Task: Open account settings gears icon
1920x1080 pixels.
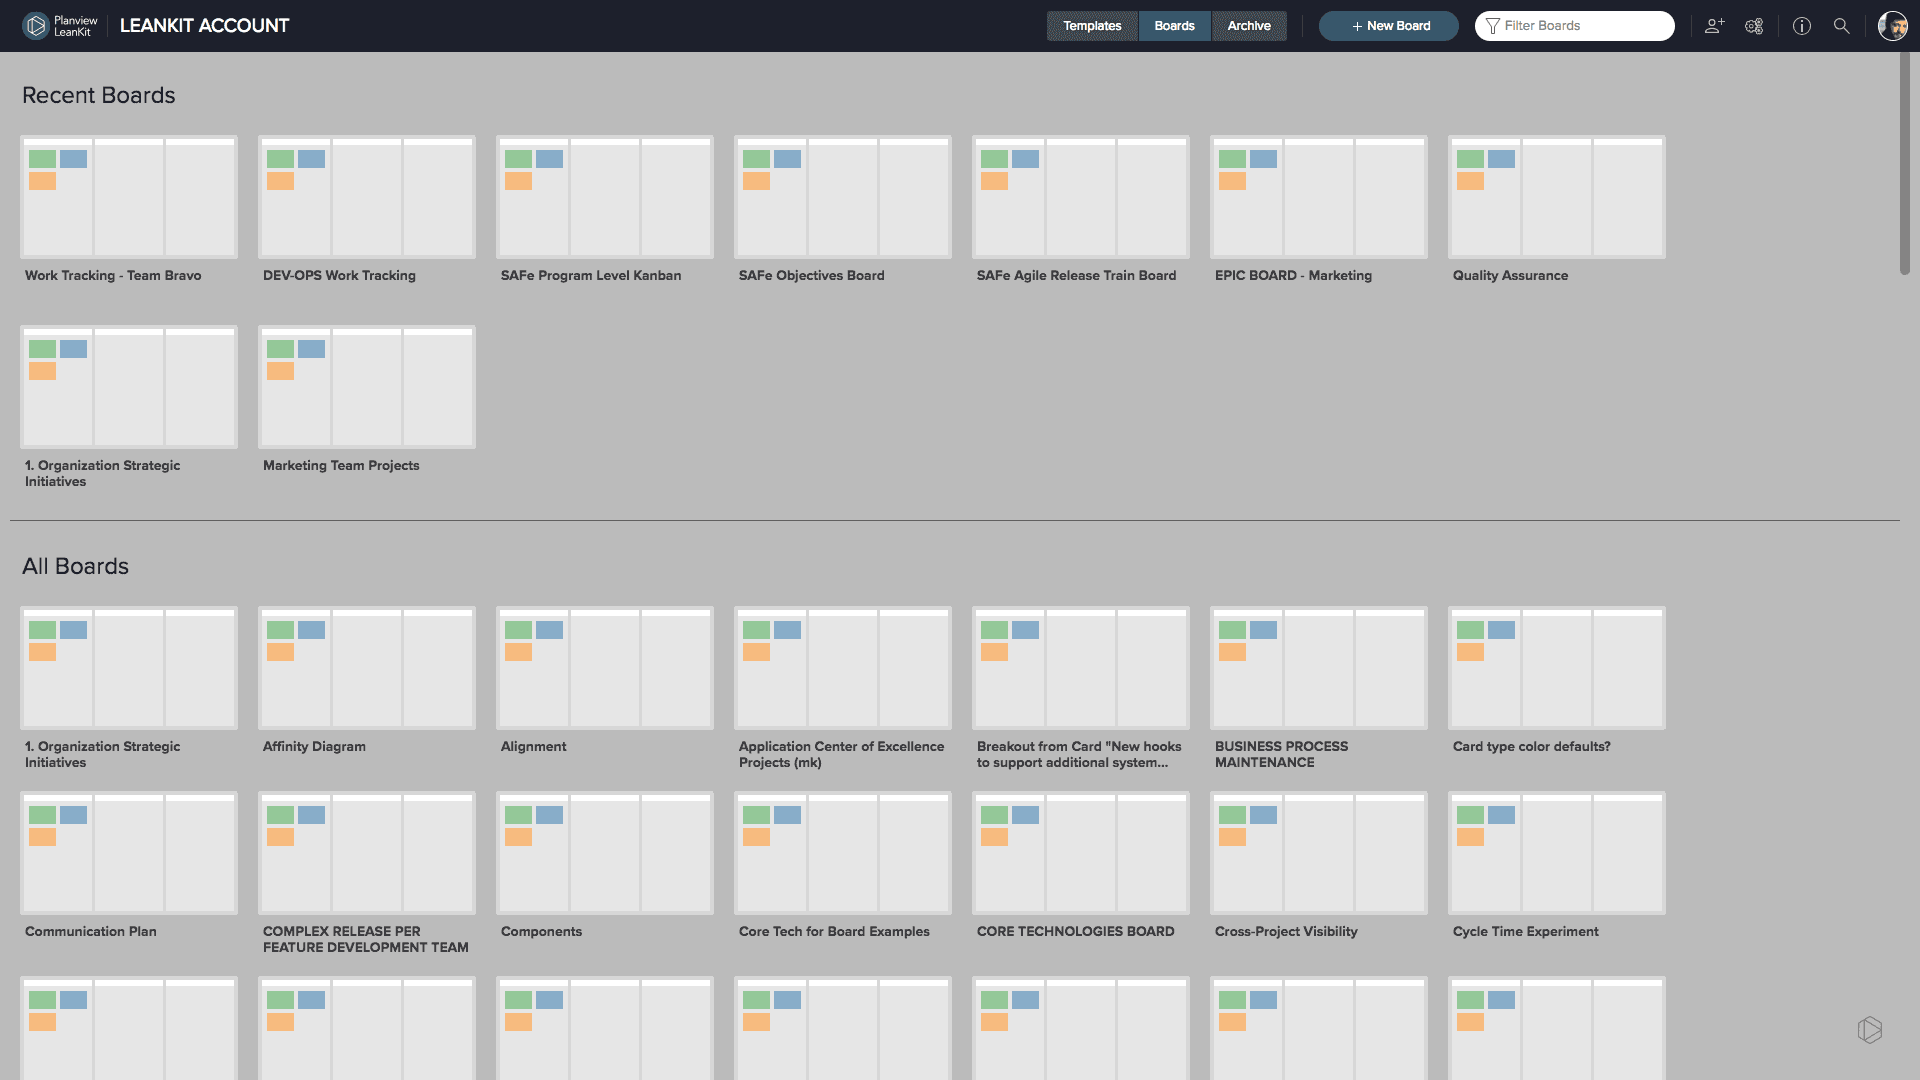Action: point(1754,26)
